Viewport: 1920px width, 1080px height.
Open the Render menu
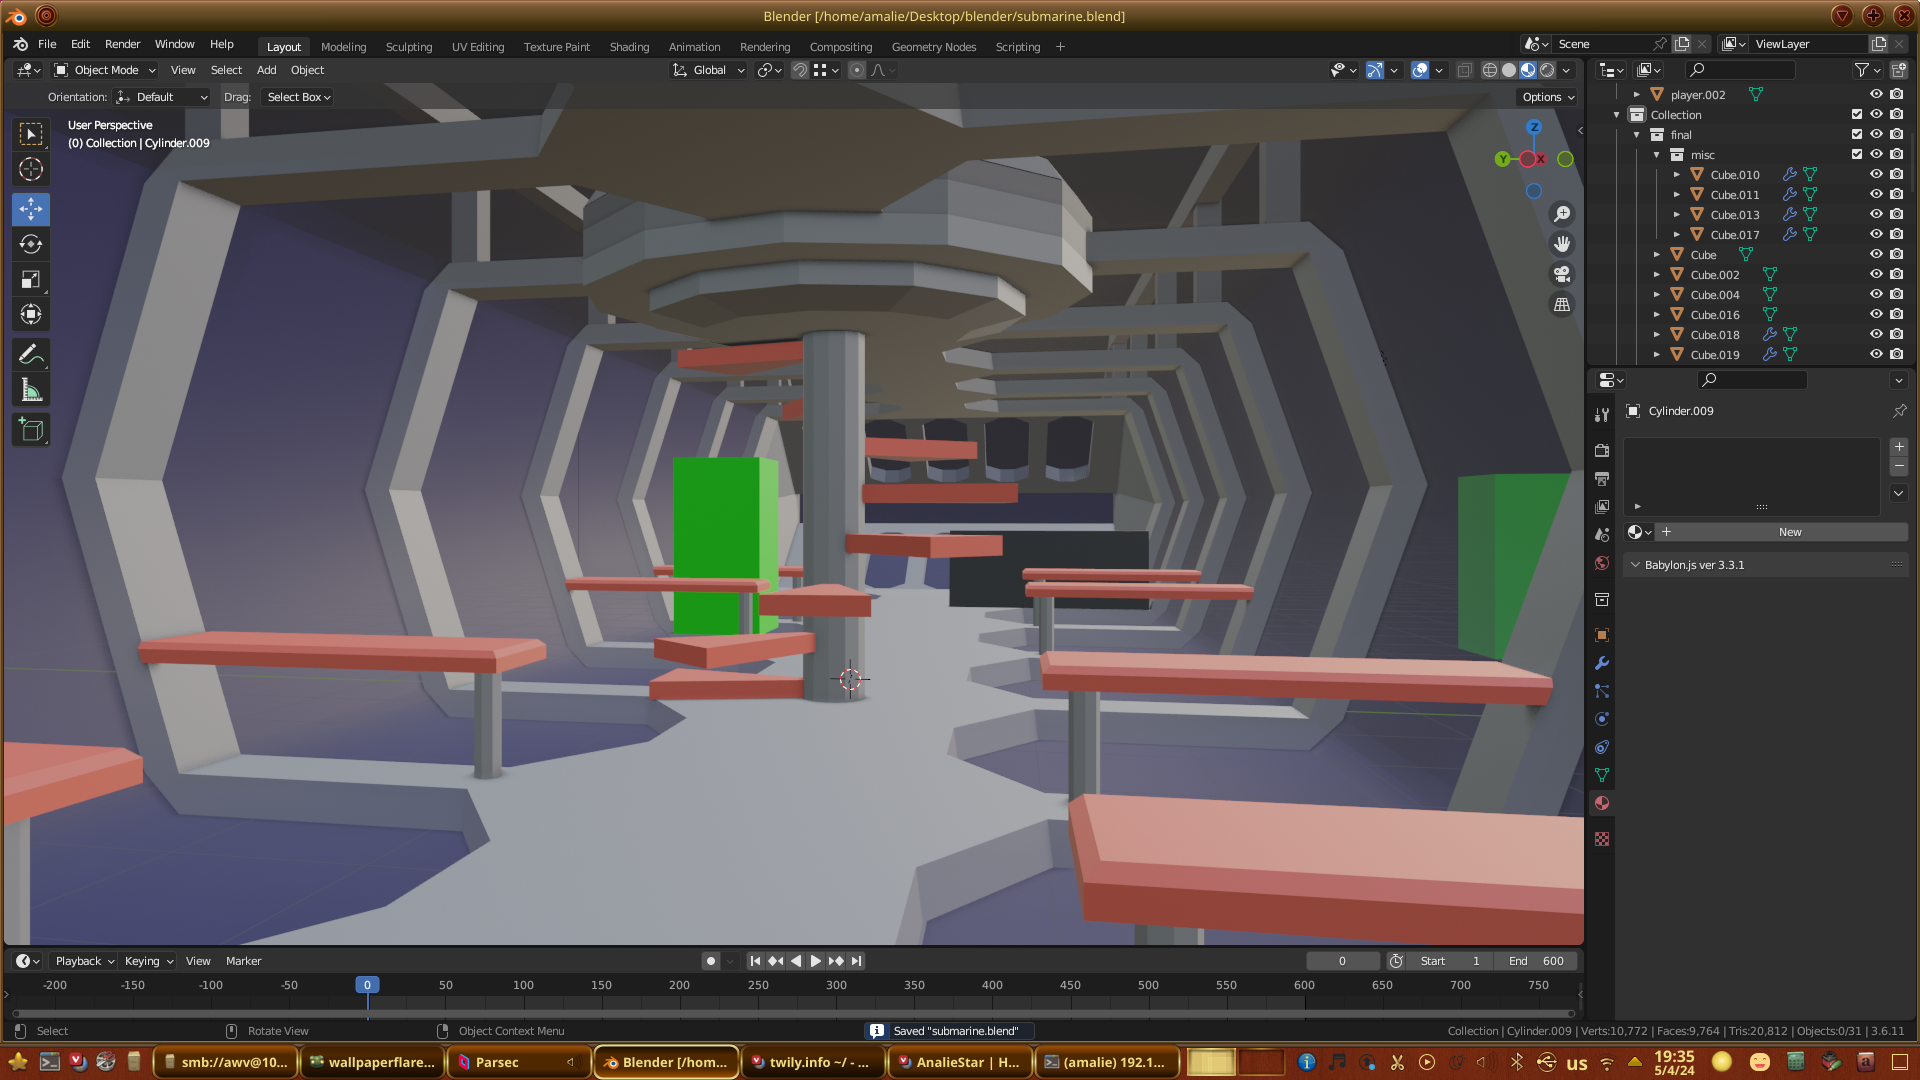(122, 44)
